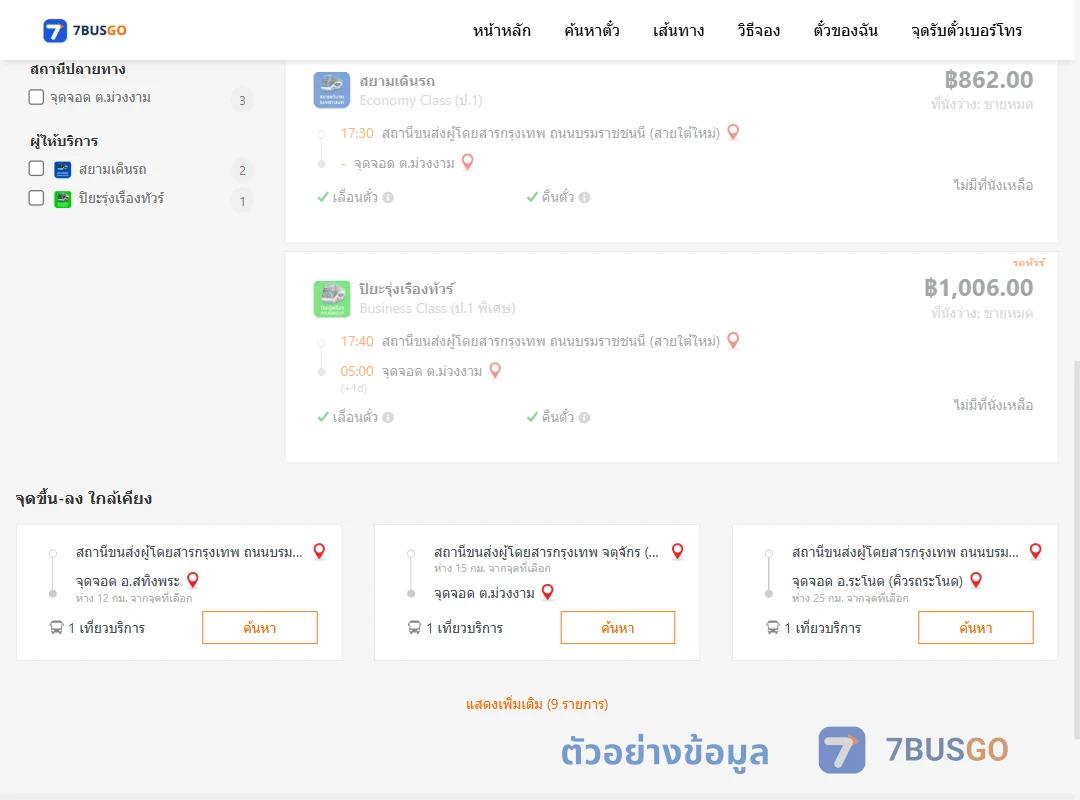
Task: Click bus icon in จตุจักร card
Action: [x=414, y=628]
